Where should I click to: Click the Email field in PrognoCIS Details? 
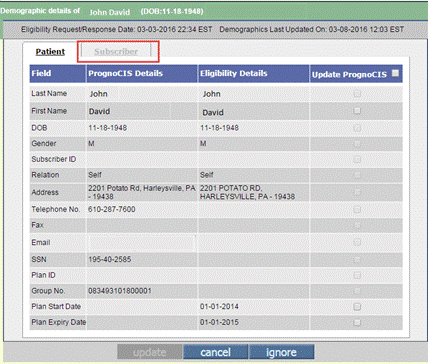click(142, 243)
